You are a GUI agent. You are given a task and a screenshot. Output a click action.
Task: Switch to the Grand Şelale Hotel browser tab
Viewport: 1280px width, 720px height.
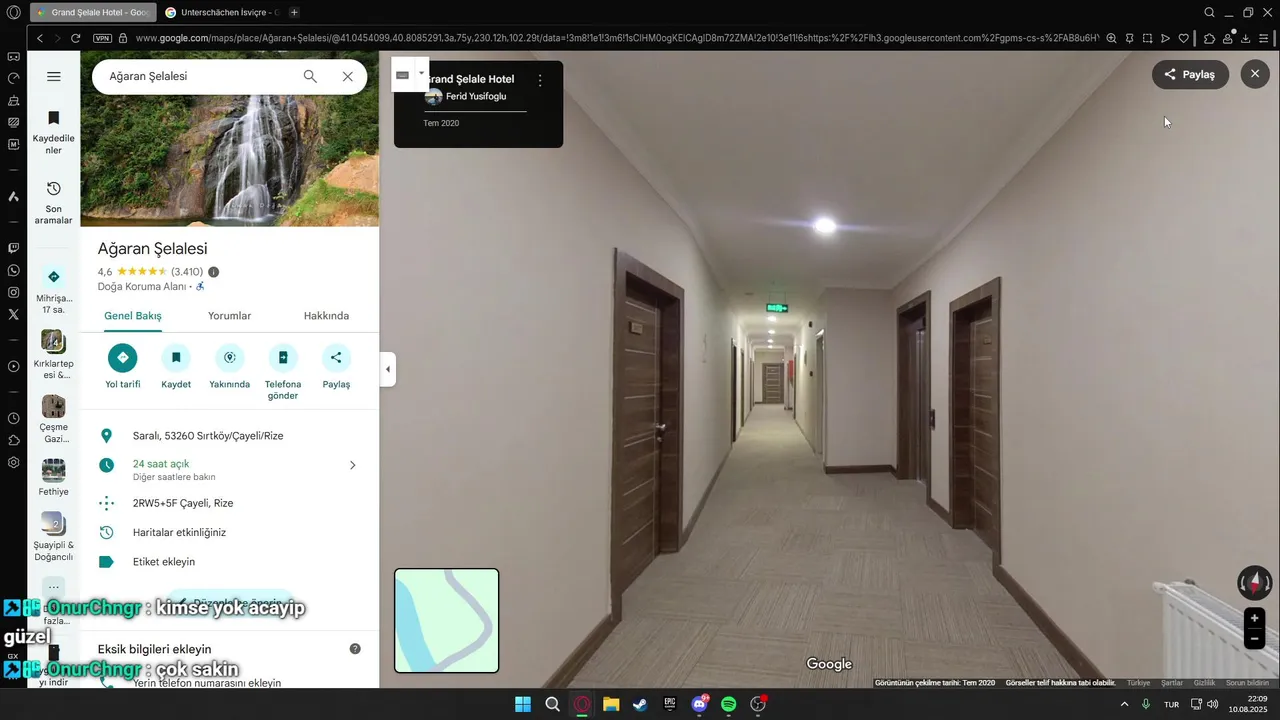92,13
